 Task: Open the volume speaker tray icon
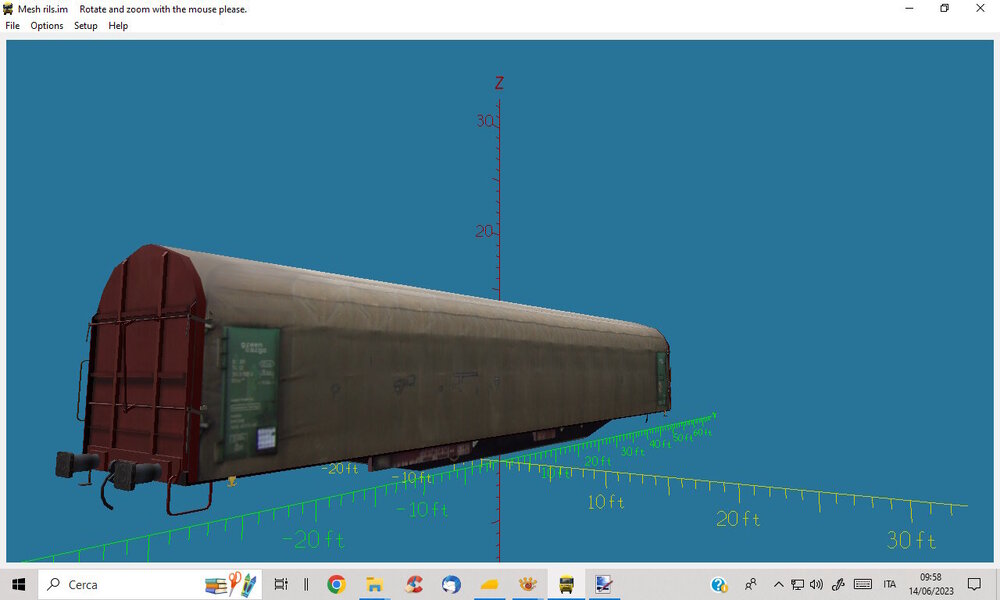pos(816,584)
